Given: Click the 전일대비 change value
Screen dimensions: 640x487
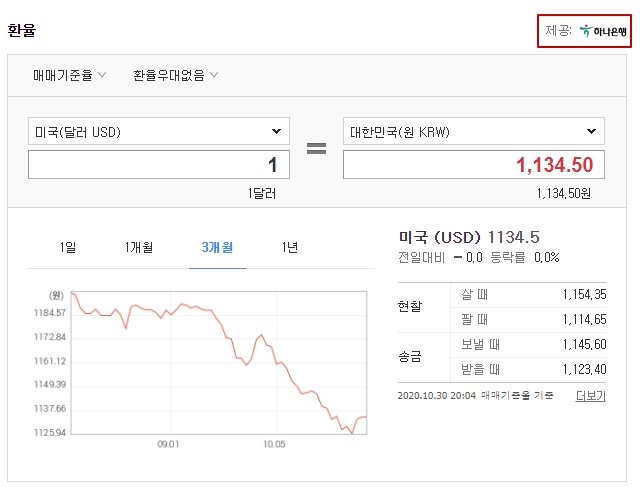Looking at the screenshot, I should (x=468, y=258).
